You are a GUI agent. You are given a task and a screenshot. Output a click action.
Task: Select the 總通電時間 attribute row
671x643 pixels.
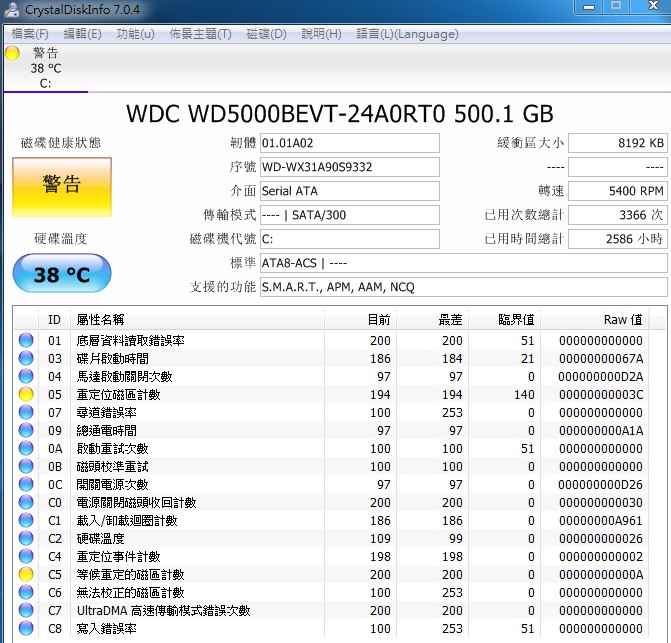pyautogui.click(x=332, y=430)
